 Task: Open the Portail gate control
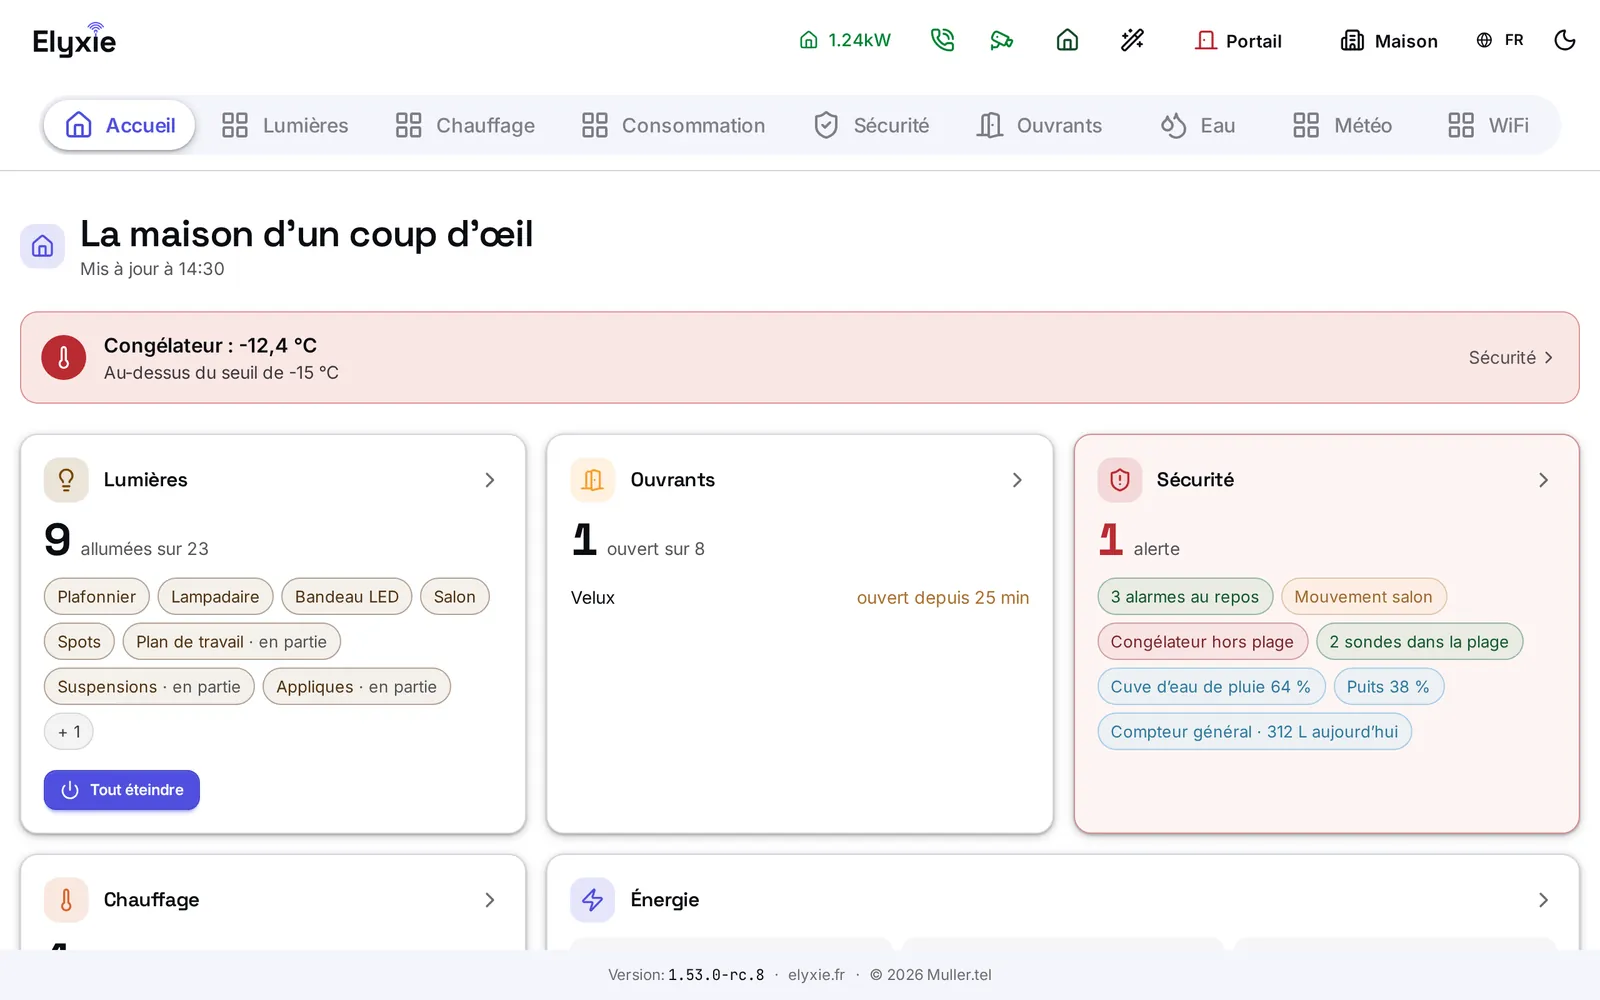tap(1238, 40)
